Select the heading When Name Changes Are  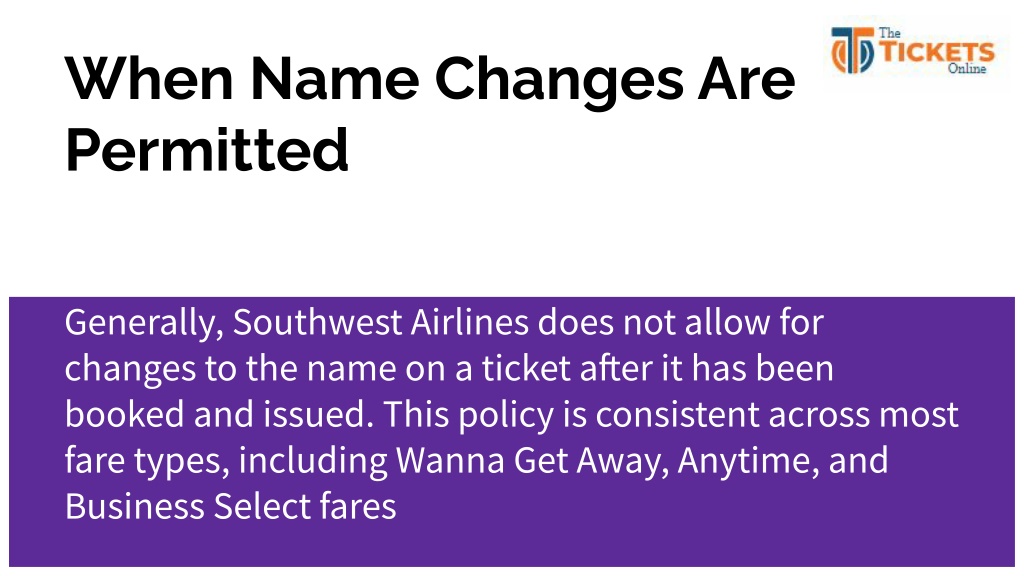click(x=430, y=80)
